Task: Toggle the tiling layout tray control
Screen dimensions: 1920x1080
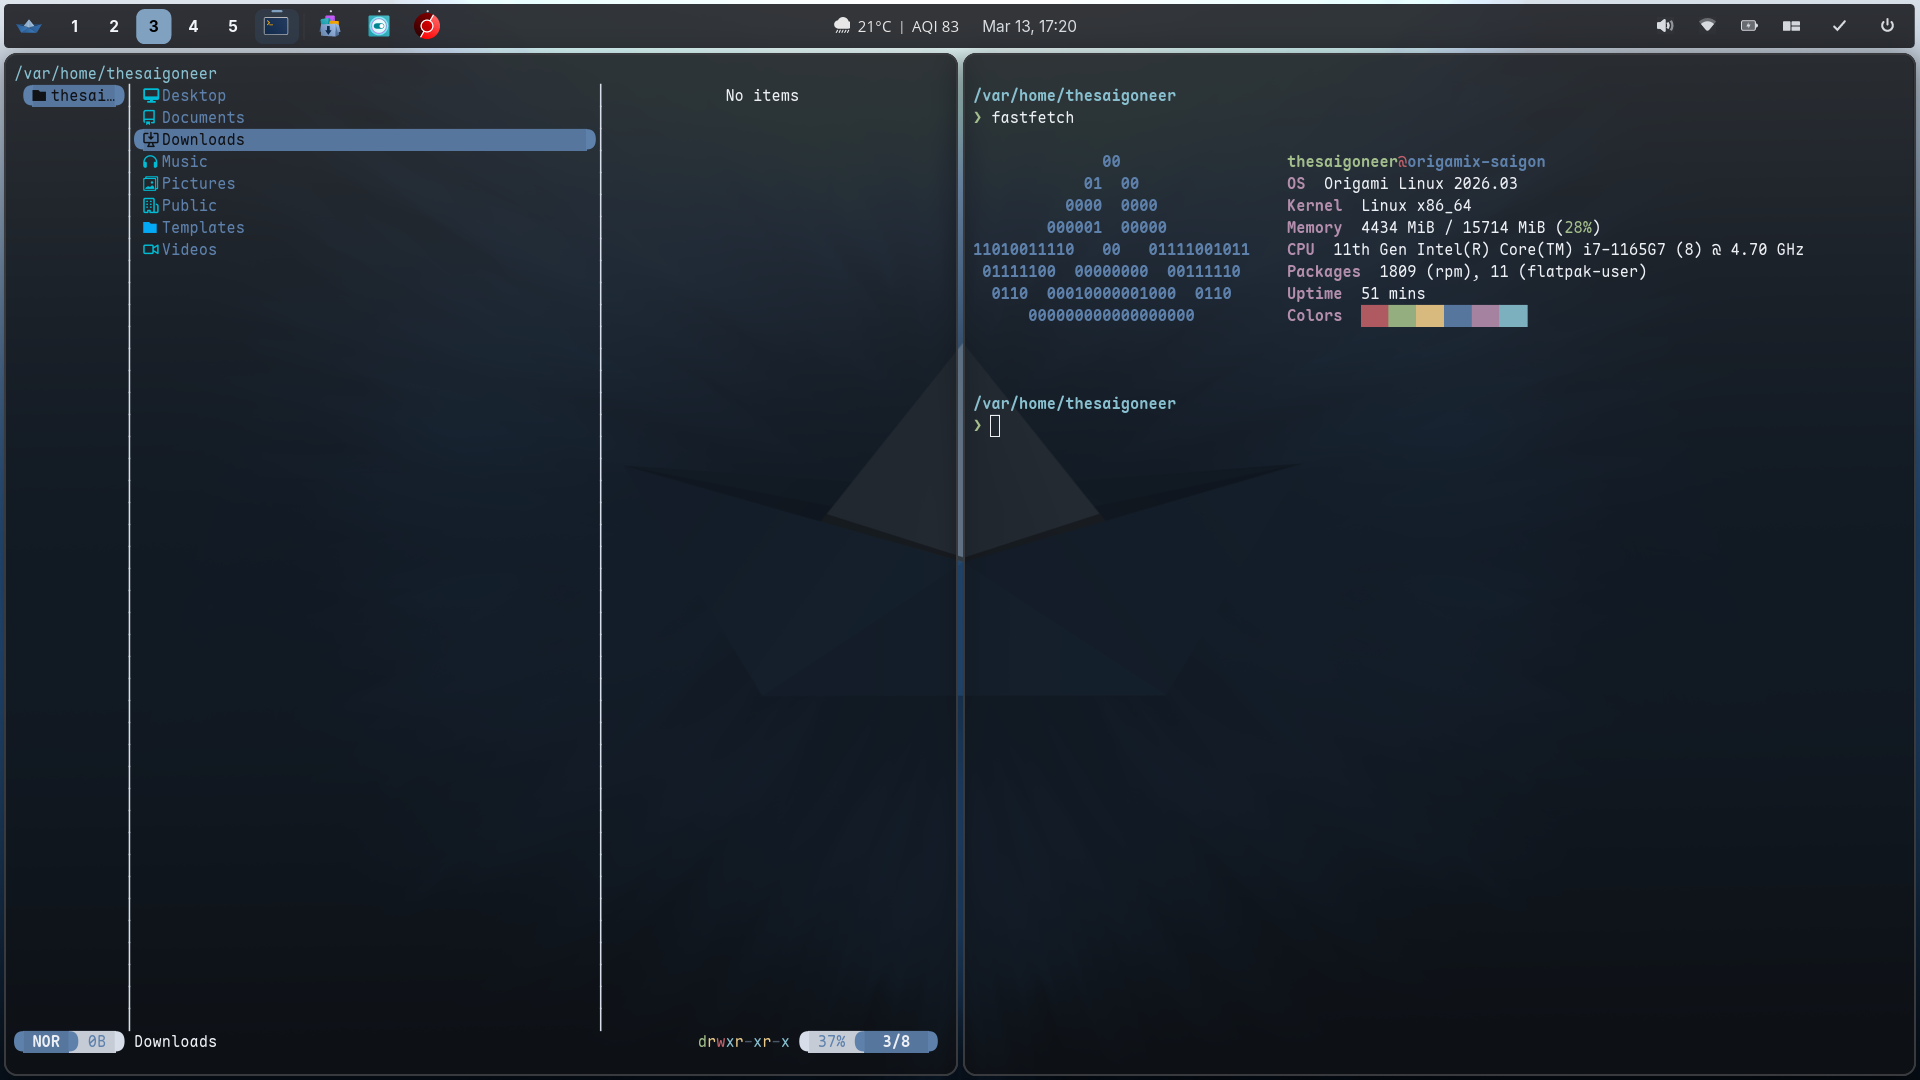Action: point(1791,26)
